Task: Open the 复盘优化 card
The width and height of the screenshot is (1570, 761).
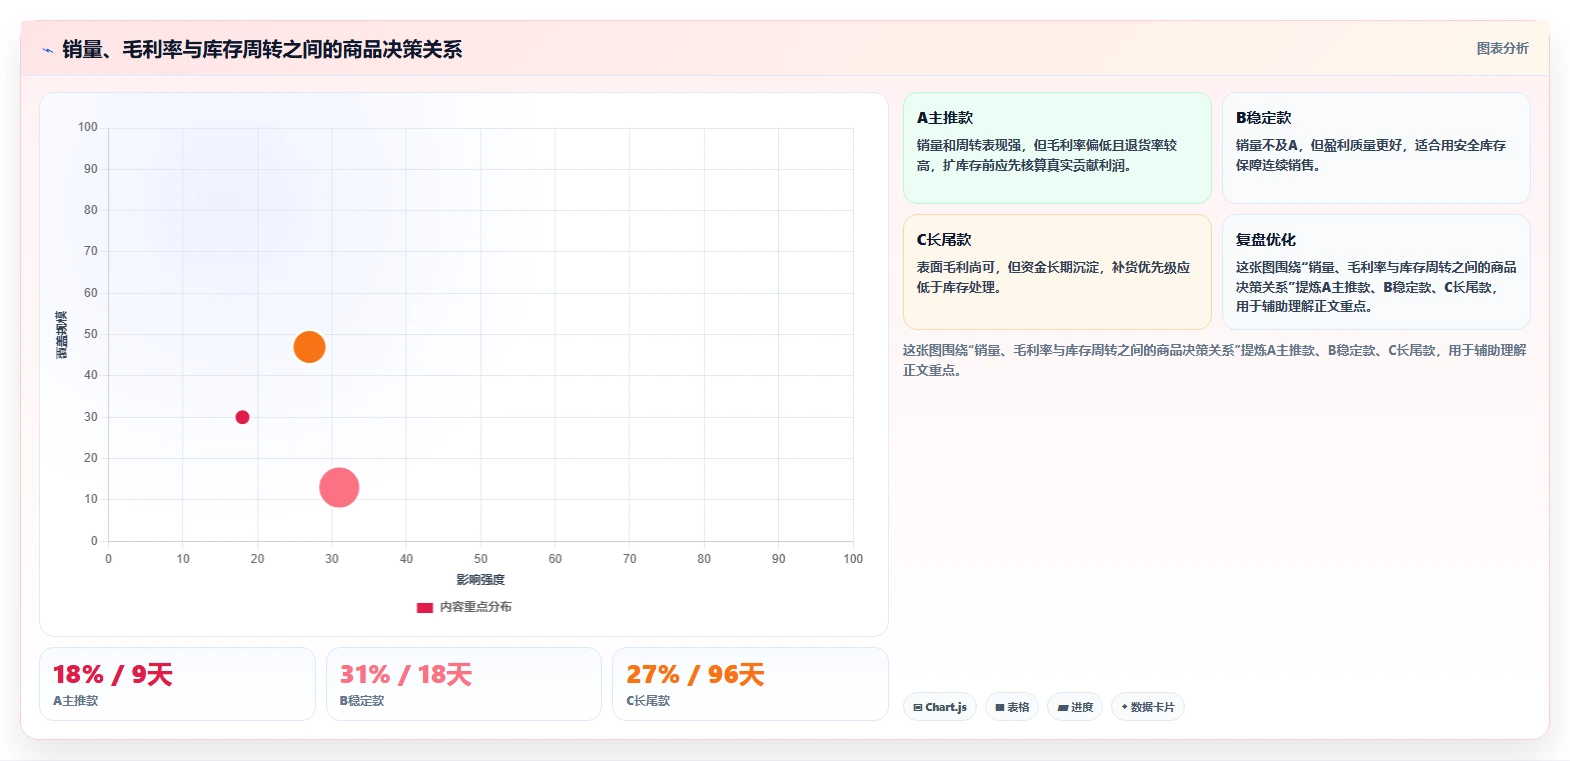Action: tap(1376, 272)
